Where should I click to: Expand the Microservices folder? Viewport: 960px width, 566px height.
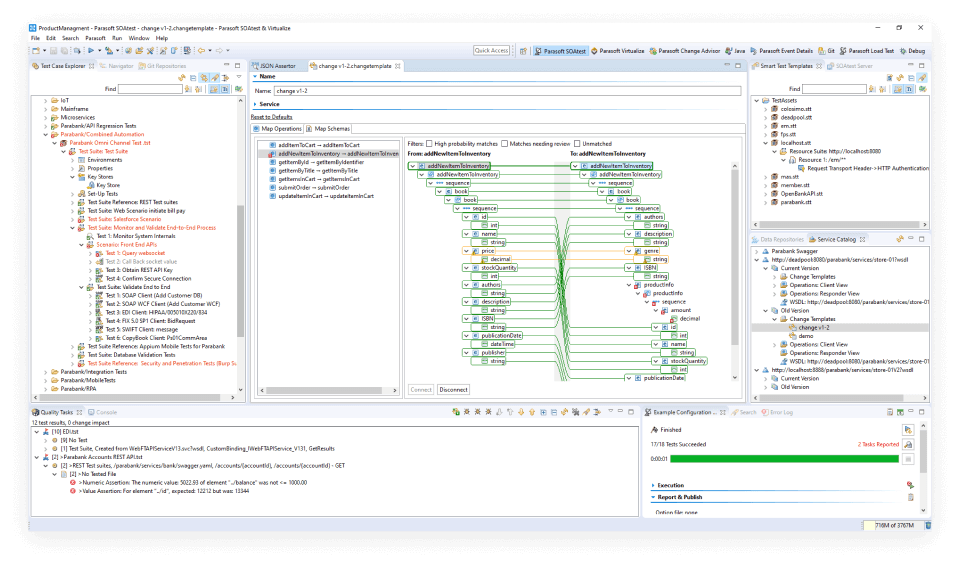click(46, 118)
